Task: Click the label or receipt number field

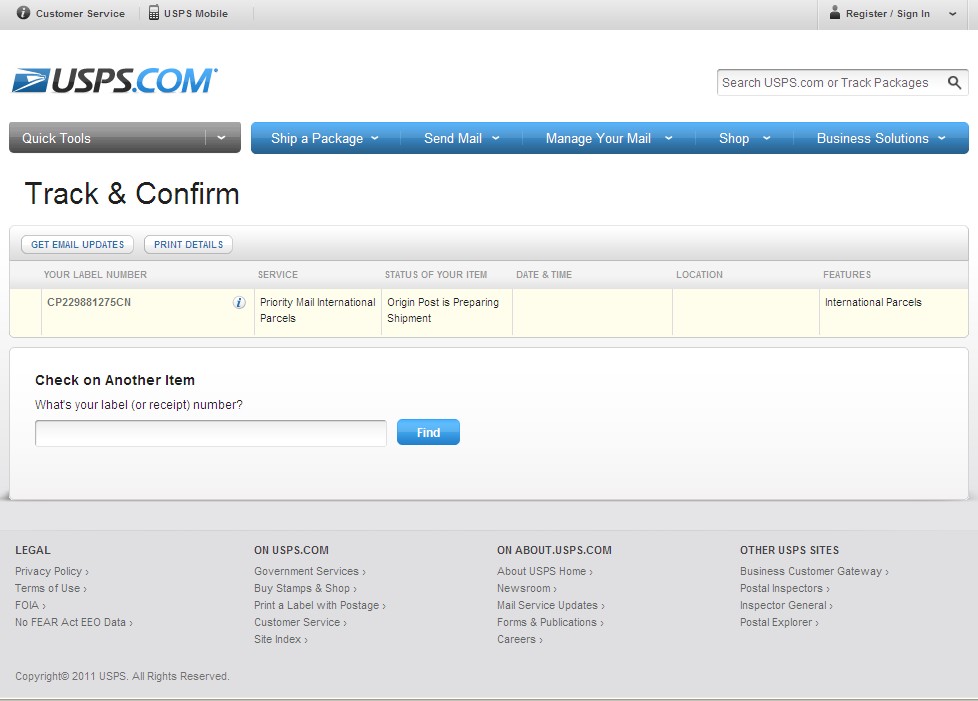Action: pyautogui.click(x=210, y=433)
